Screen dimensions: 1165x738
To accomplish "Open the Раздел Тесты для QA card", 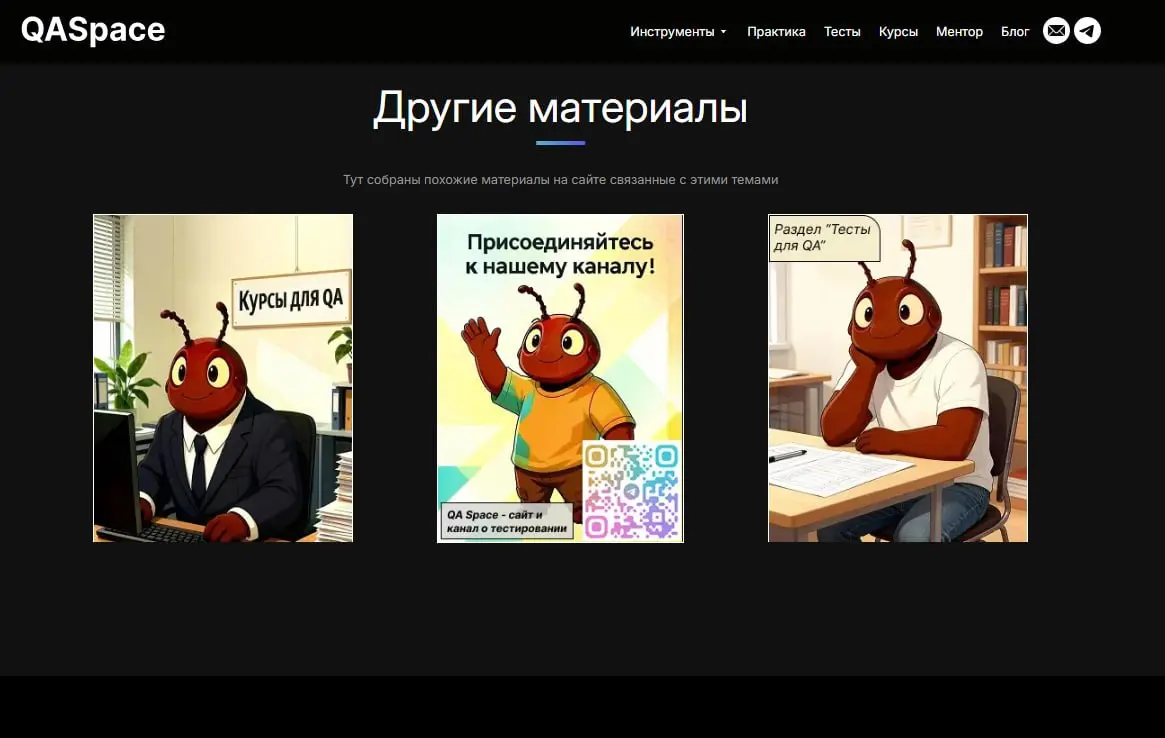I will [898, 378].
